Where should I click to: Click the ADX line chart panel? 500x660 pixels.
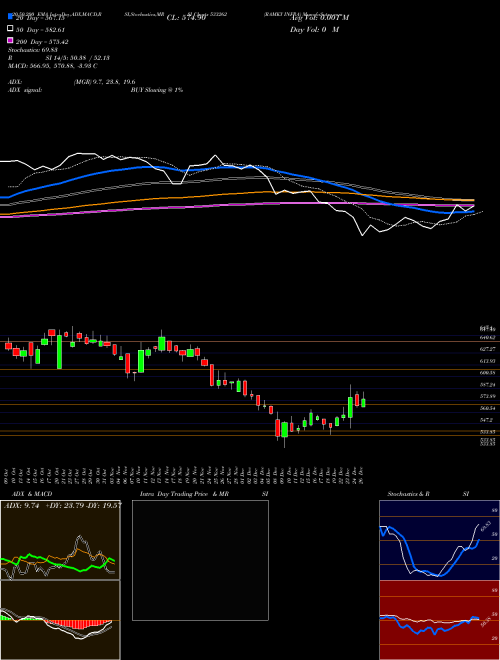(60, 540)
